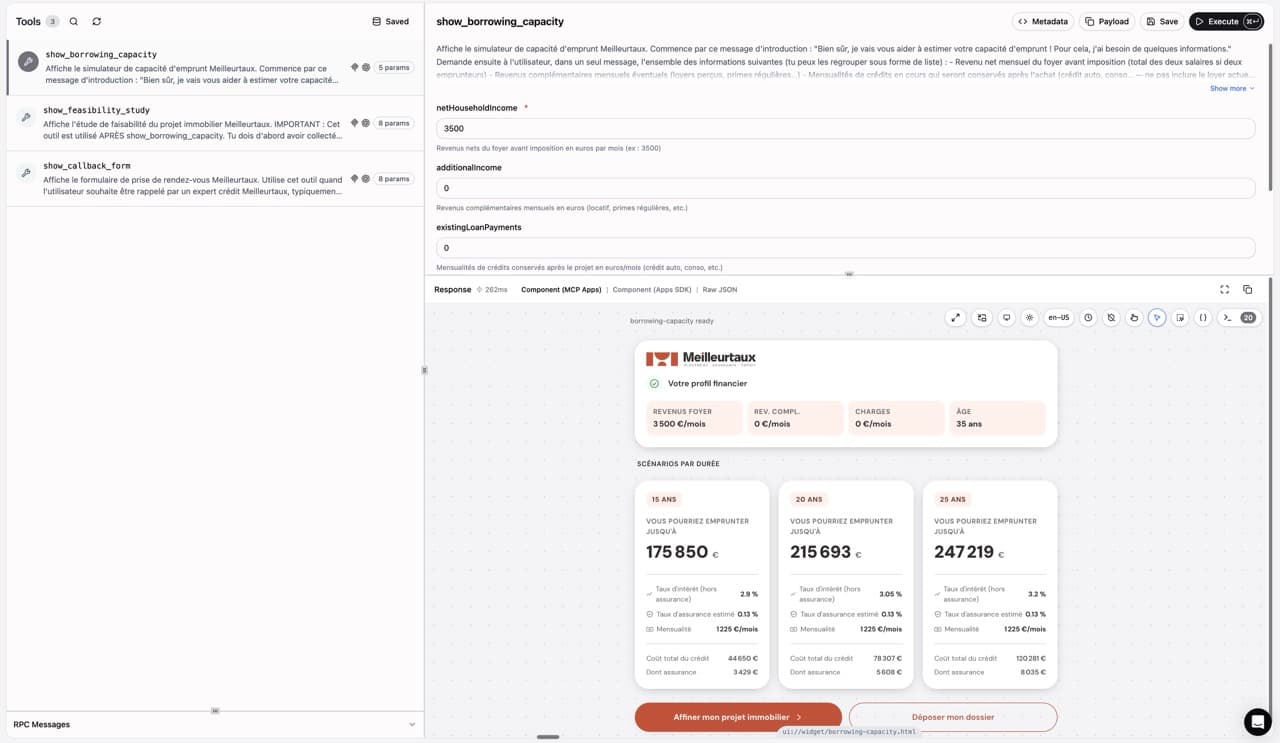Click the Meilleurtaux logo

point(700,358)
